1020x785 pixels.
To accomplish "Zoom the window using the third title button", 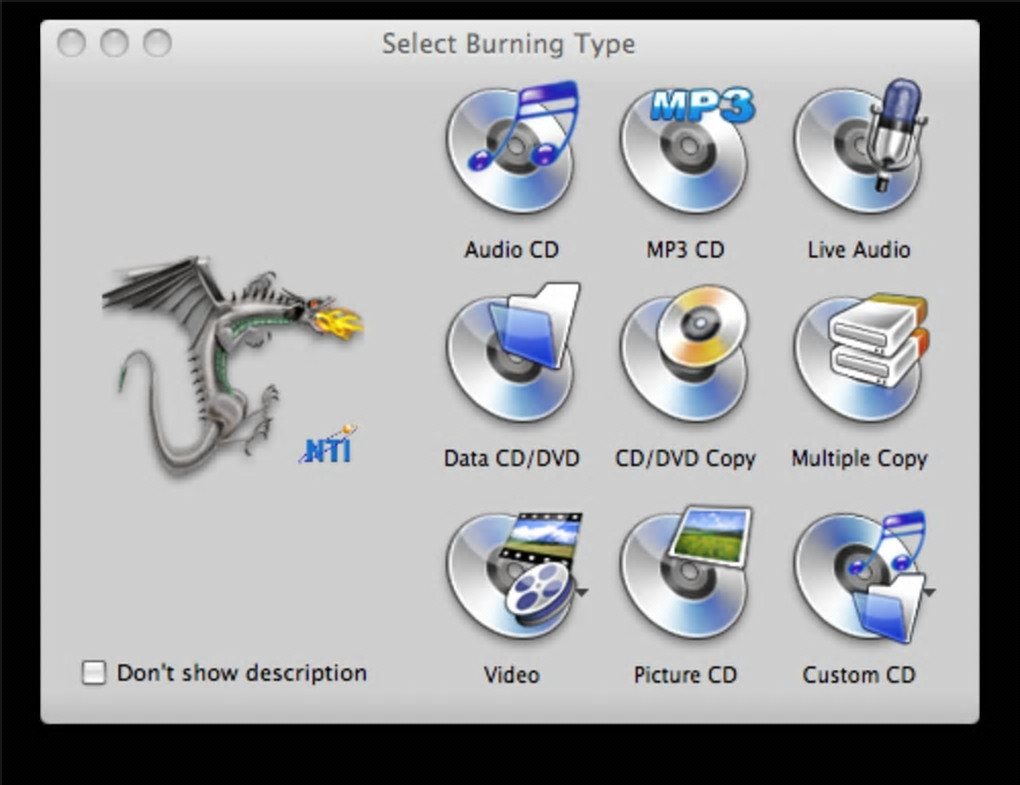I will 157,43.
